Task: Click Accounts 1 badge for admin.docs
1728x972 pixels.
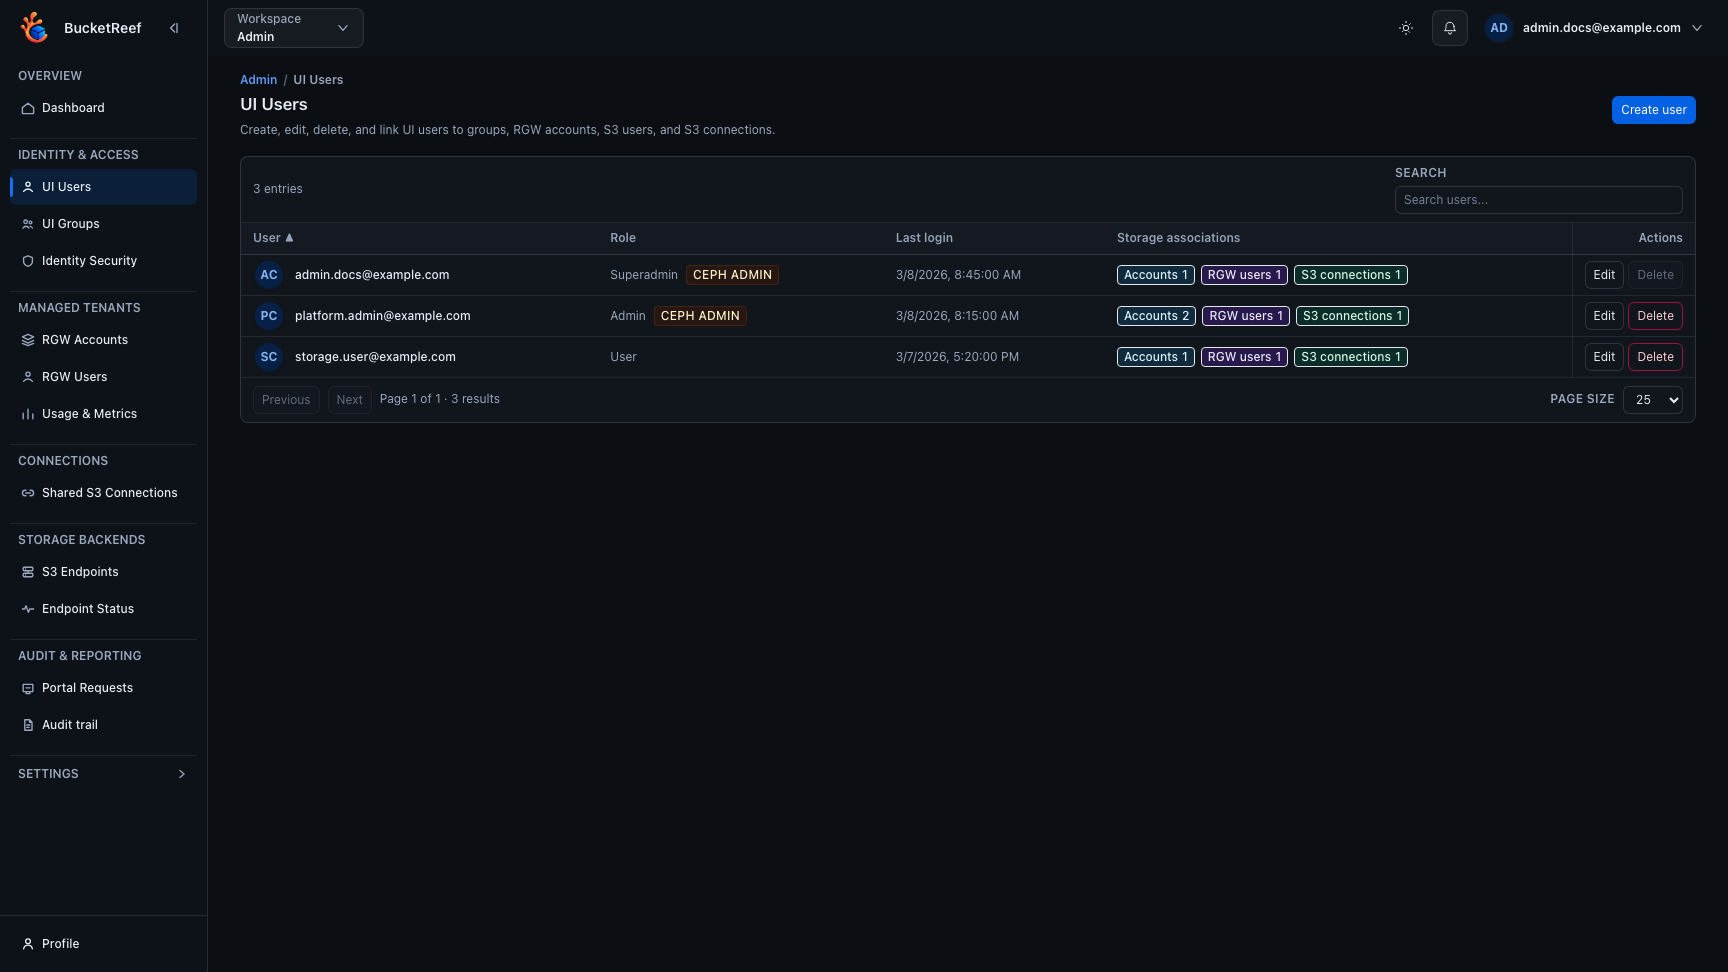Action: [x=1155, y=275]
